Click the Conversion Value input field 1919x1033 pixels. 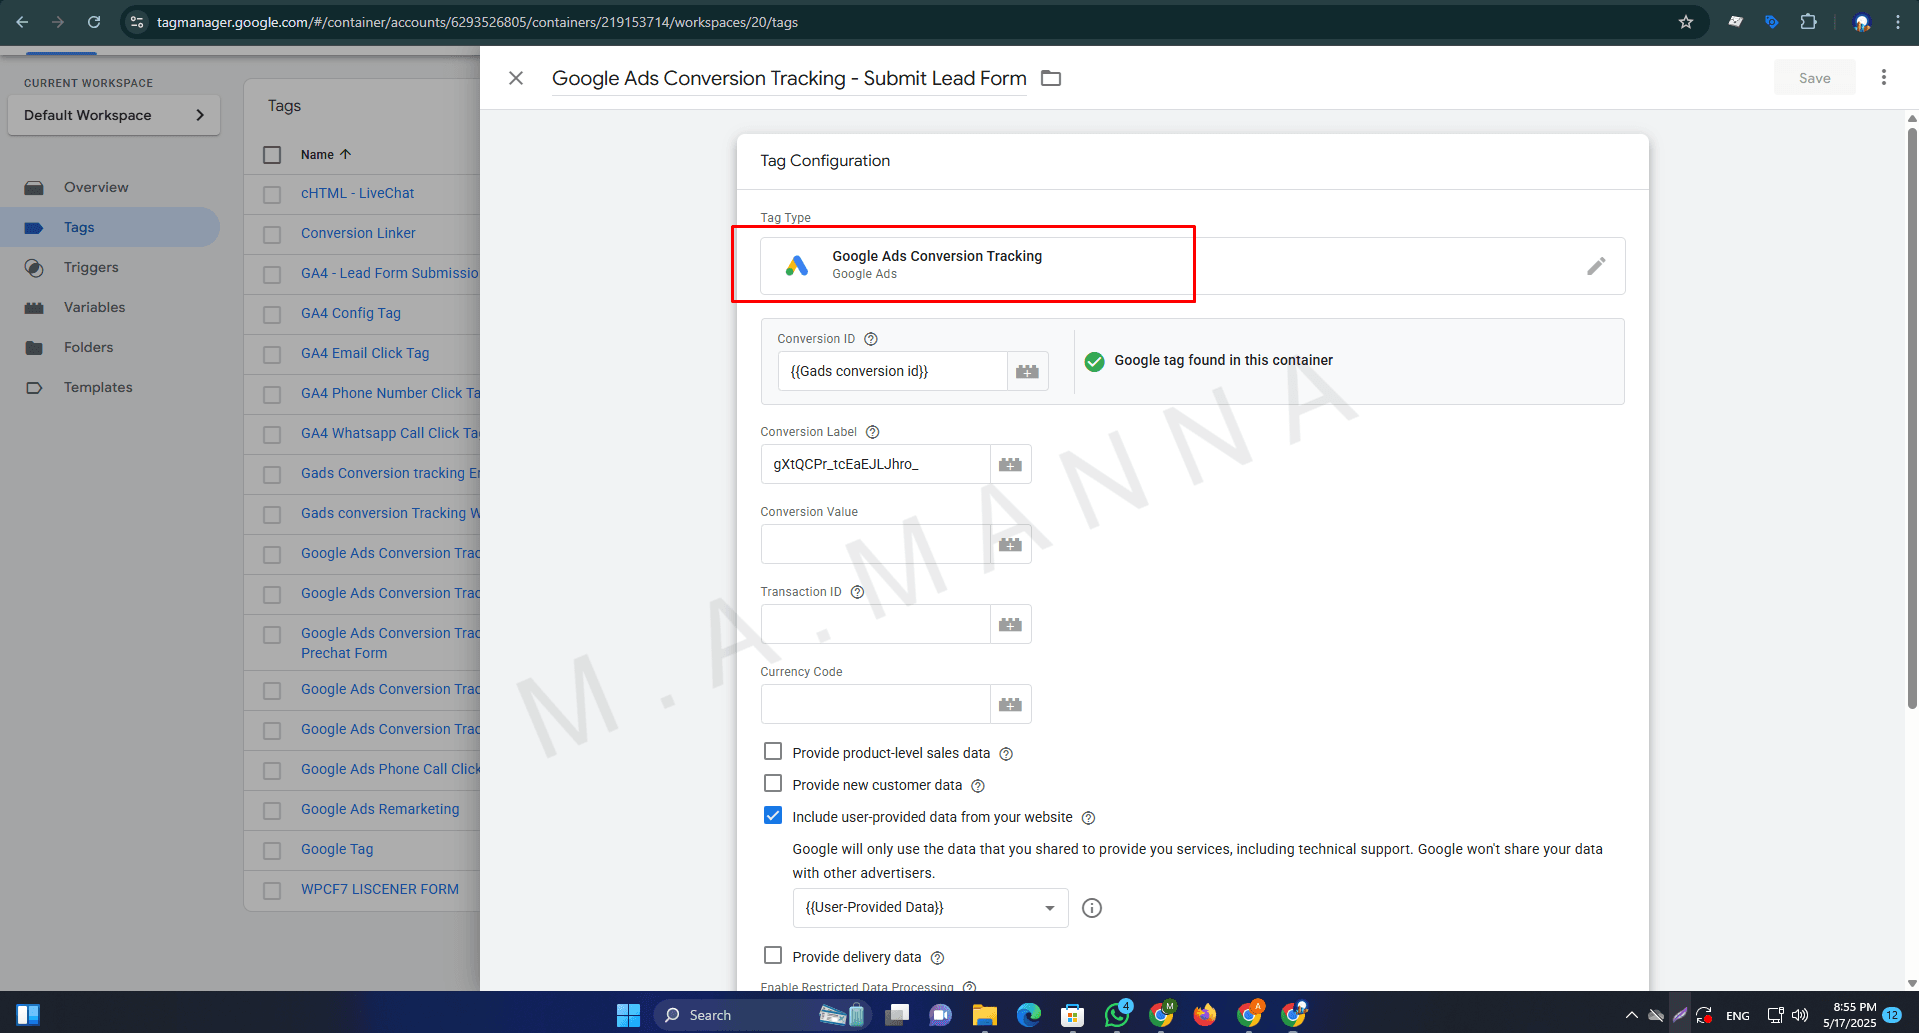pos(875,545)
